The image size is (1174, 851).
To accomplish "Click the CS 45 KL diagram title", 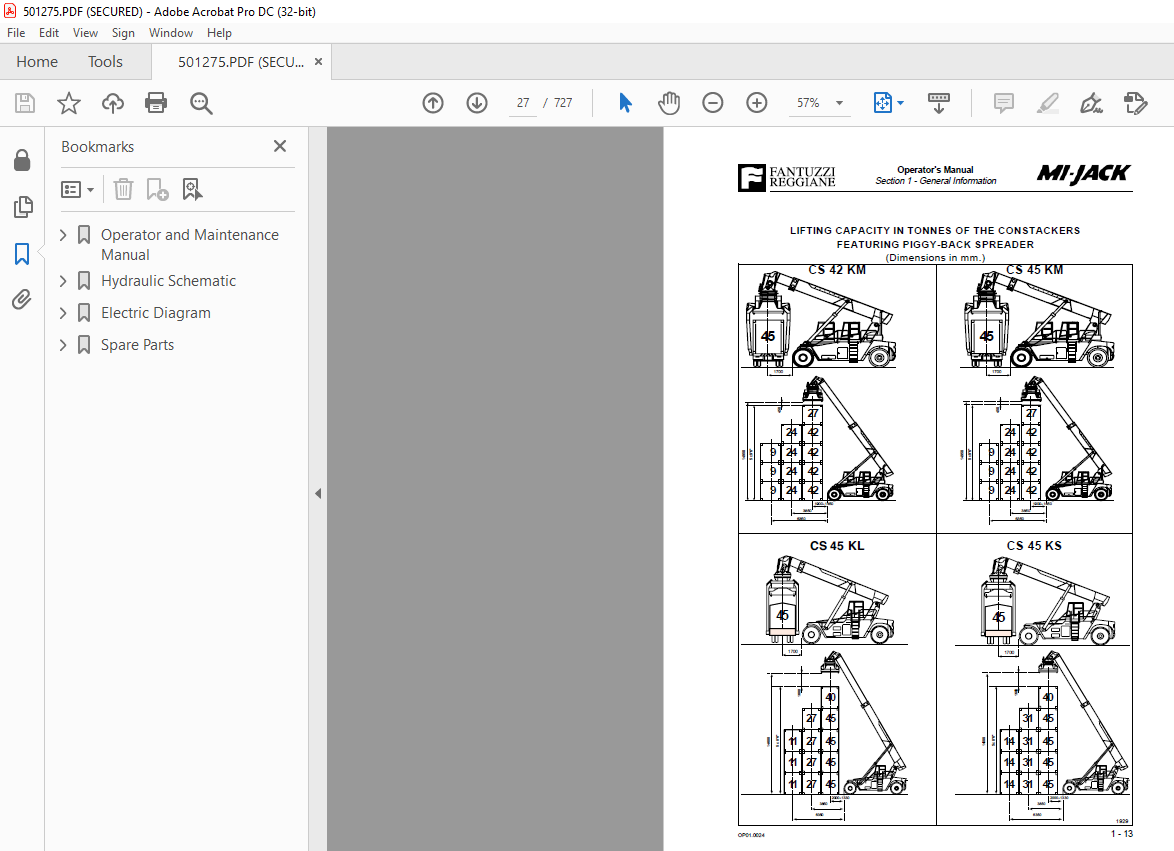I will coord(836,546).
